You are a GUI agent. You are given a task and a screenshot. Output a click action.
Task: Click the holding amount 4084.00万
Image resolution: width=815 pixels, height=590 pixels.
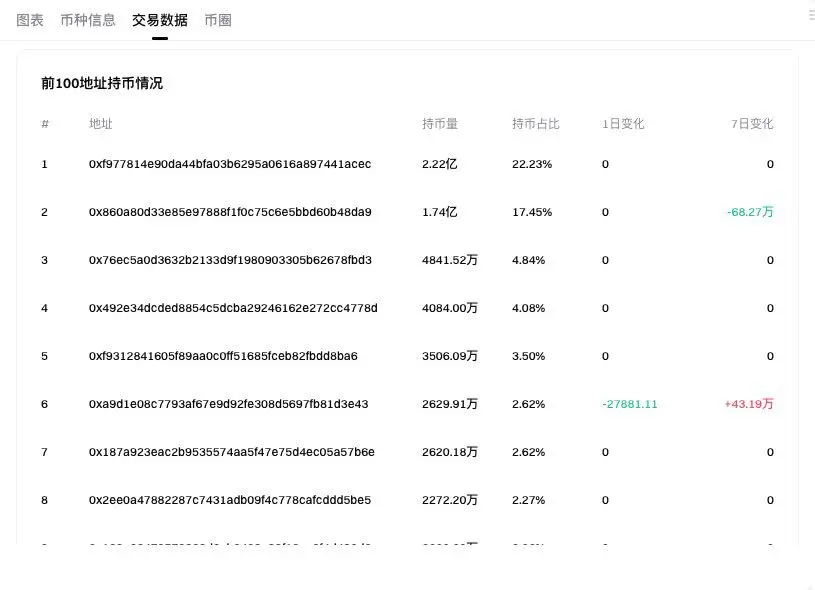pos(450,308)
